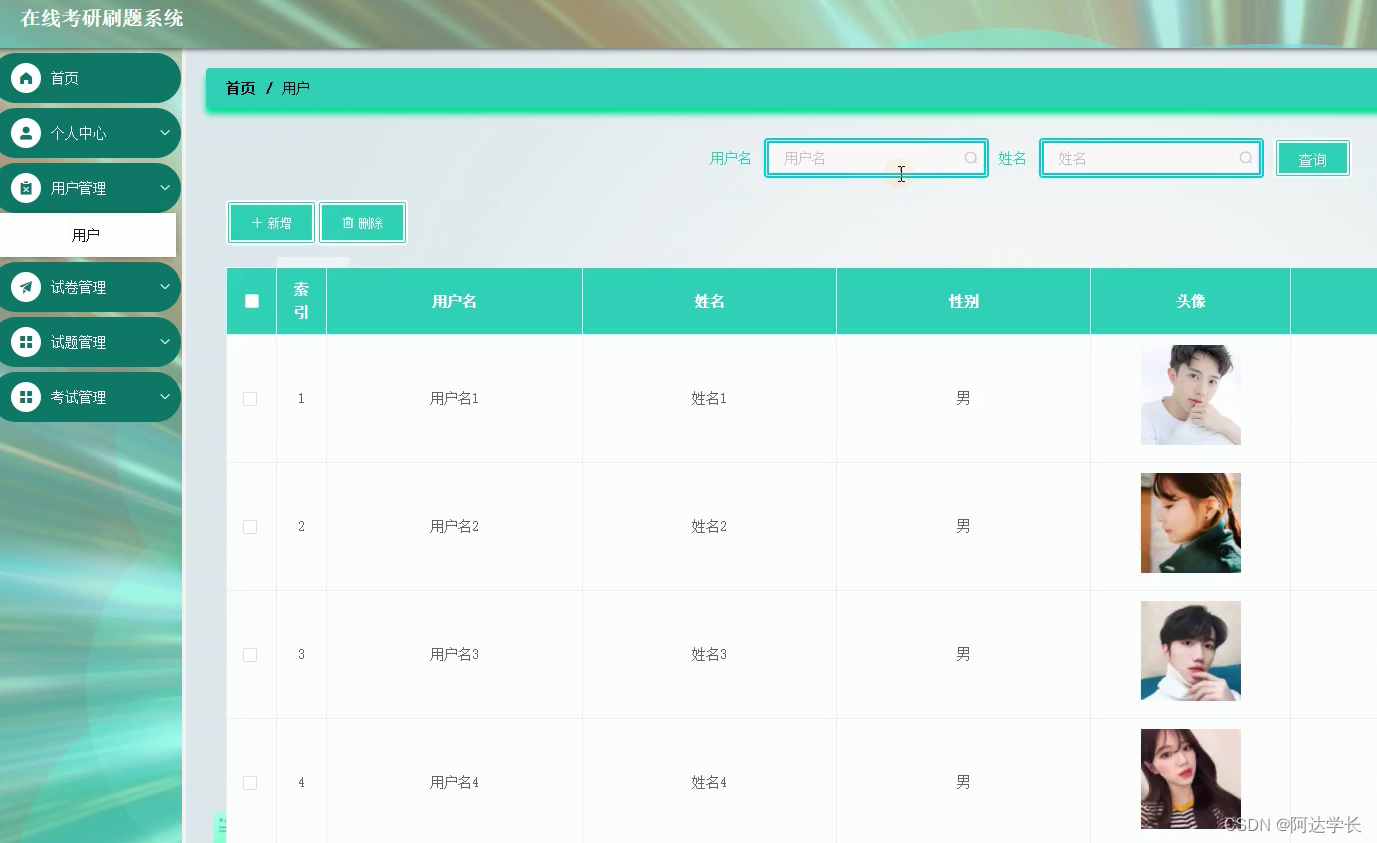Select the 个人中心 person icon

pos(27,132)
